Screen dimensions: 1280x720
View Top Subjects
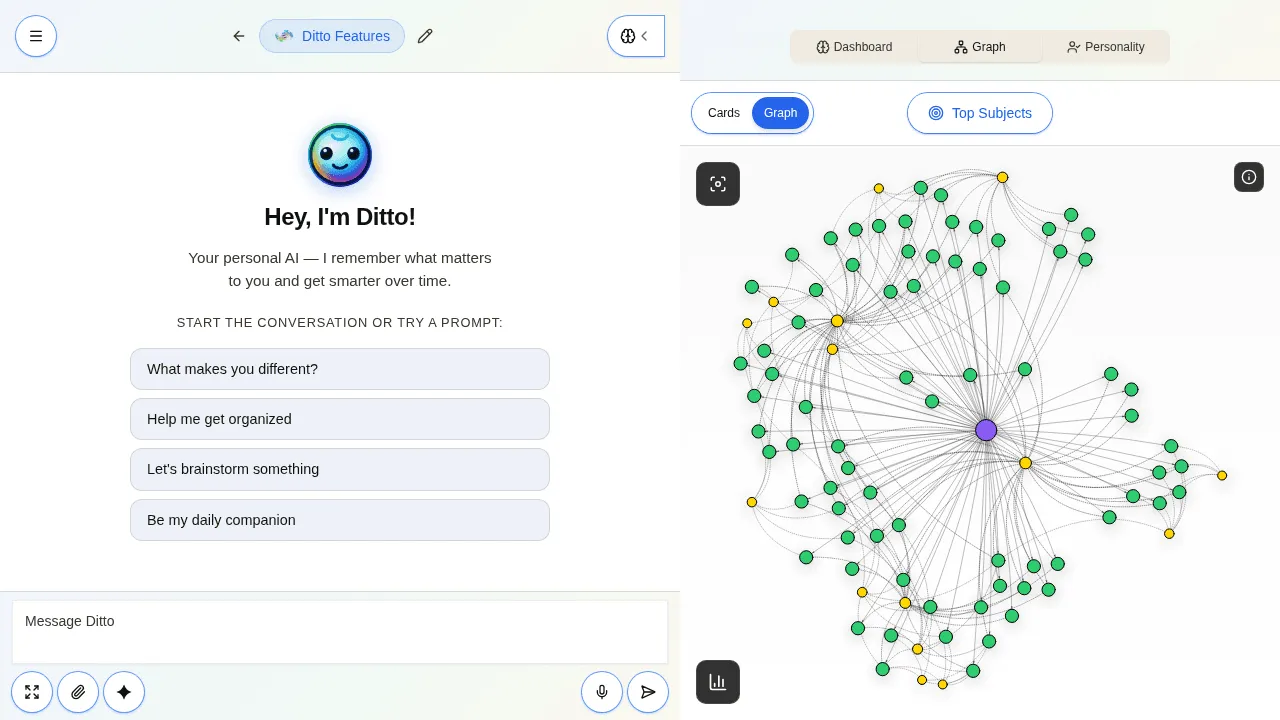click(980, 113)
